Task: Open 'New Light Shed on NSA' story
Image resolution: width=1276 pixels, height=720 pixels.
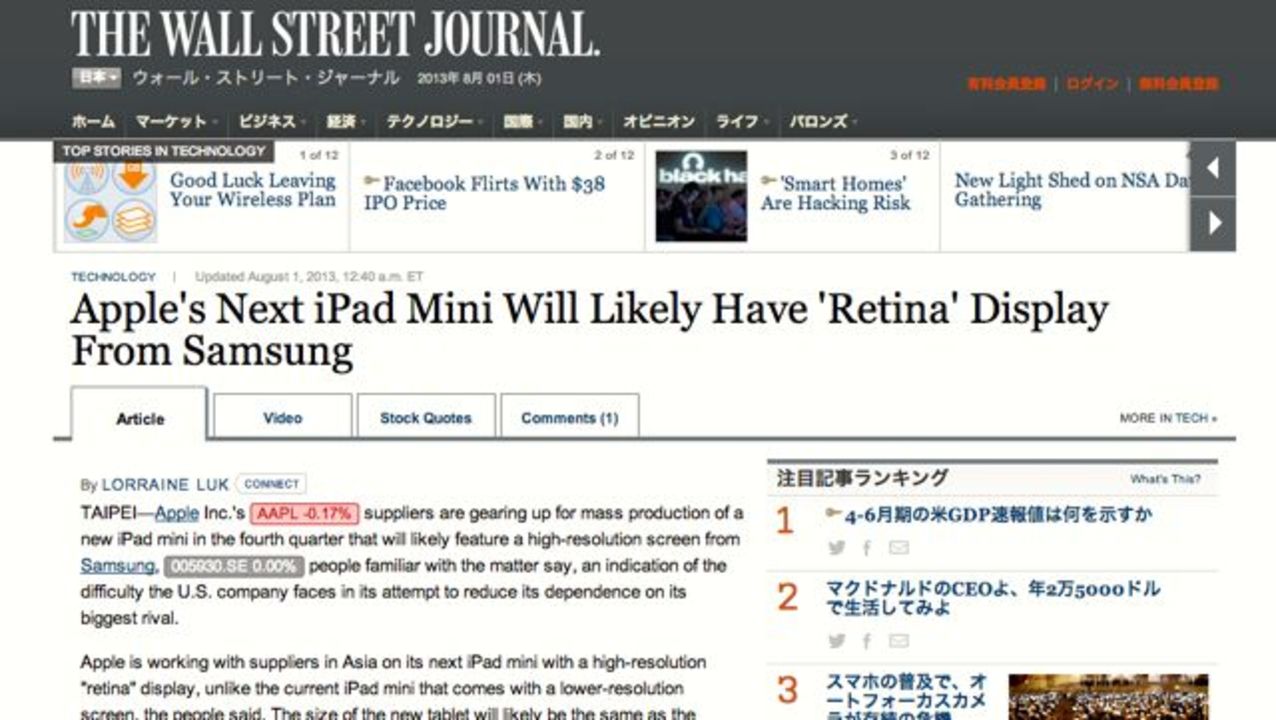Action: (x=1072, y=190)
